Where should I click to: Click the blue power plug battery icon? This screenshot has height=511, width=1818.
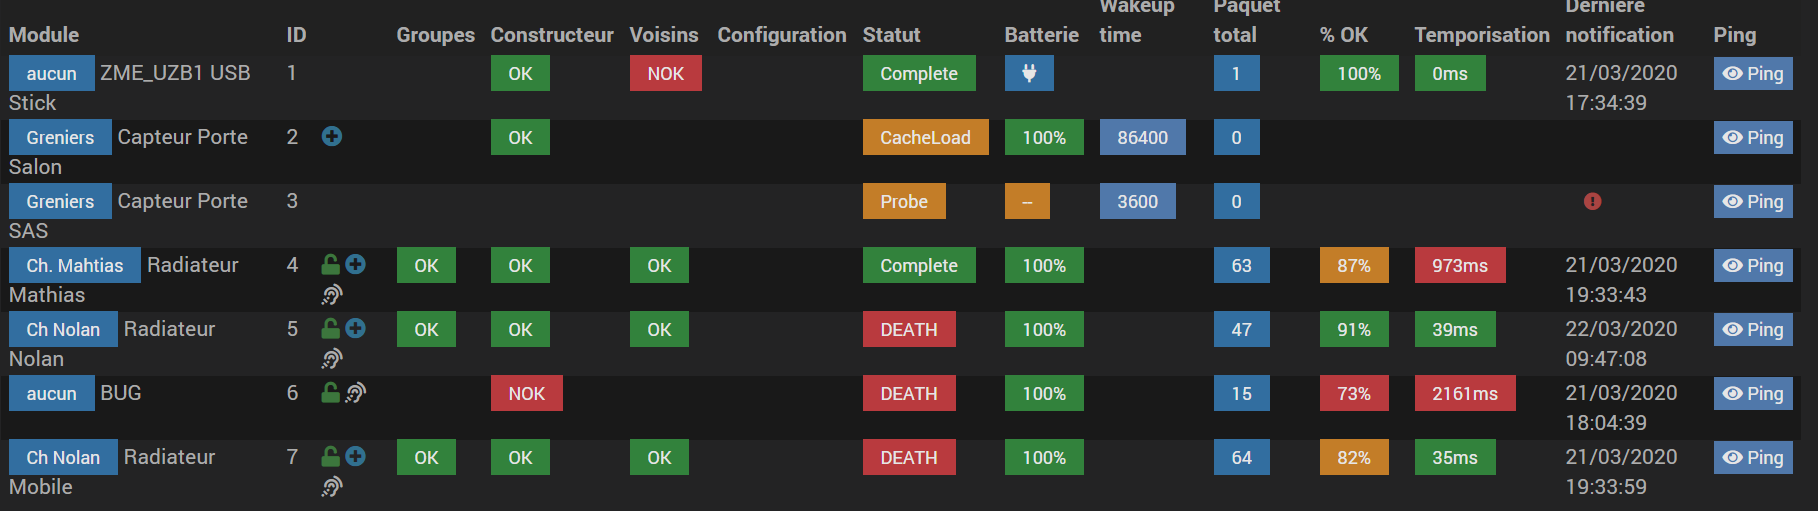(x=1028, y=73)
